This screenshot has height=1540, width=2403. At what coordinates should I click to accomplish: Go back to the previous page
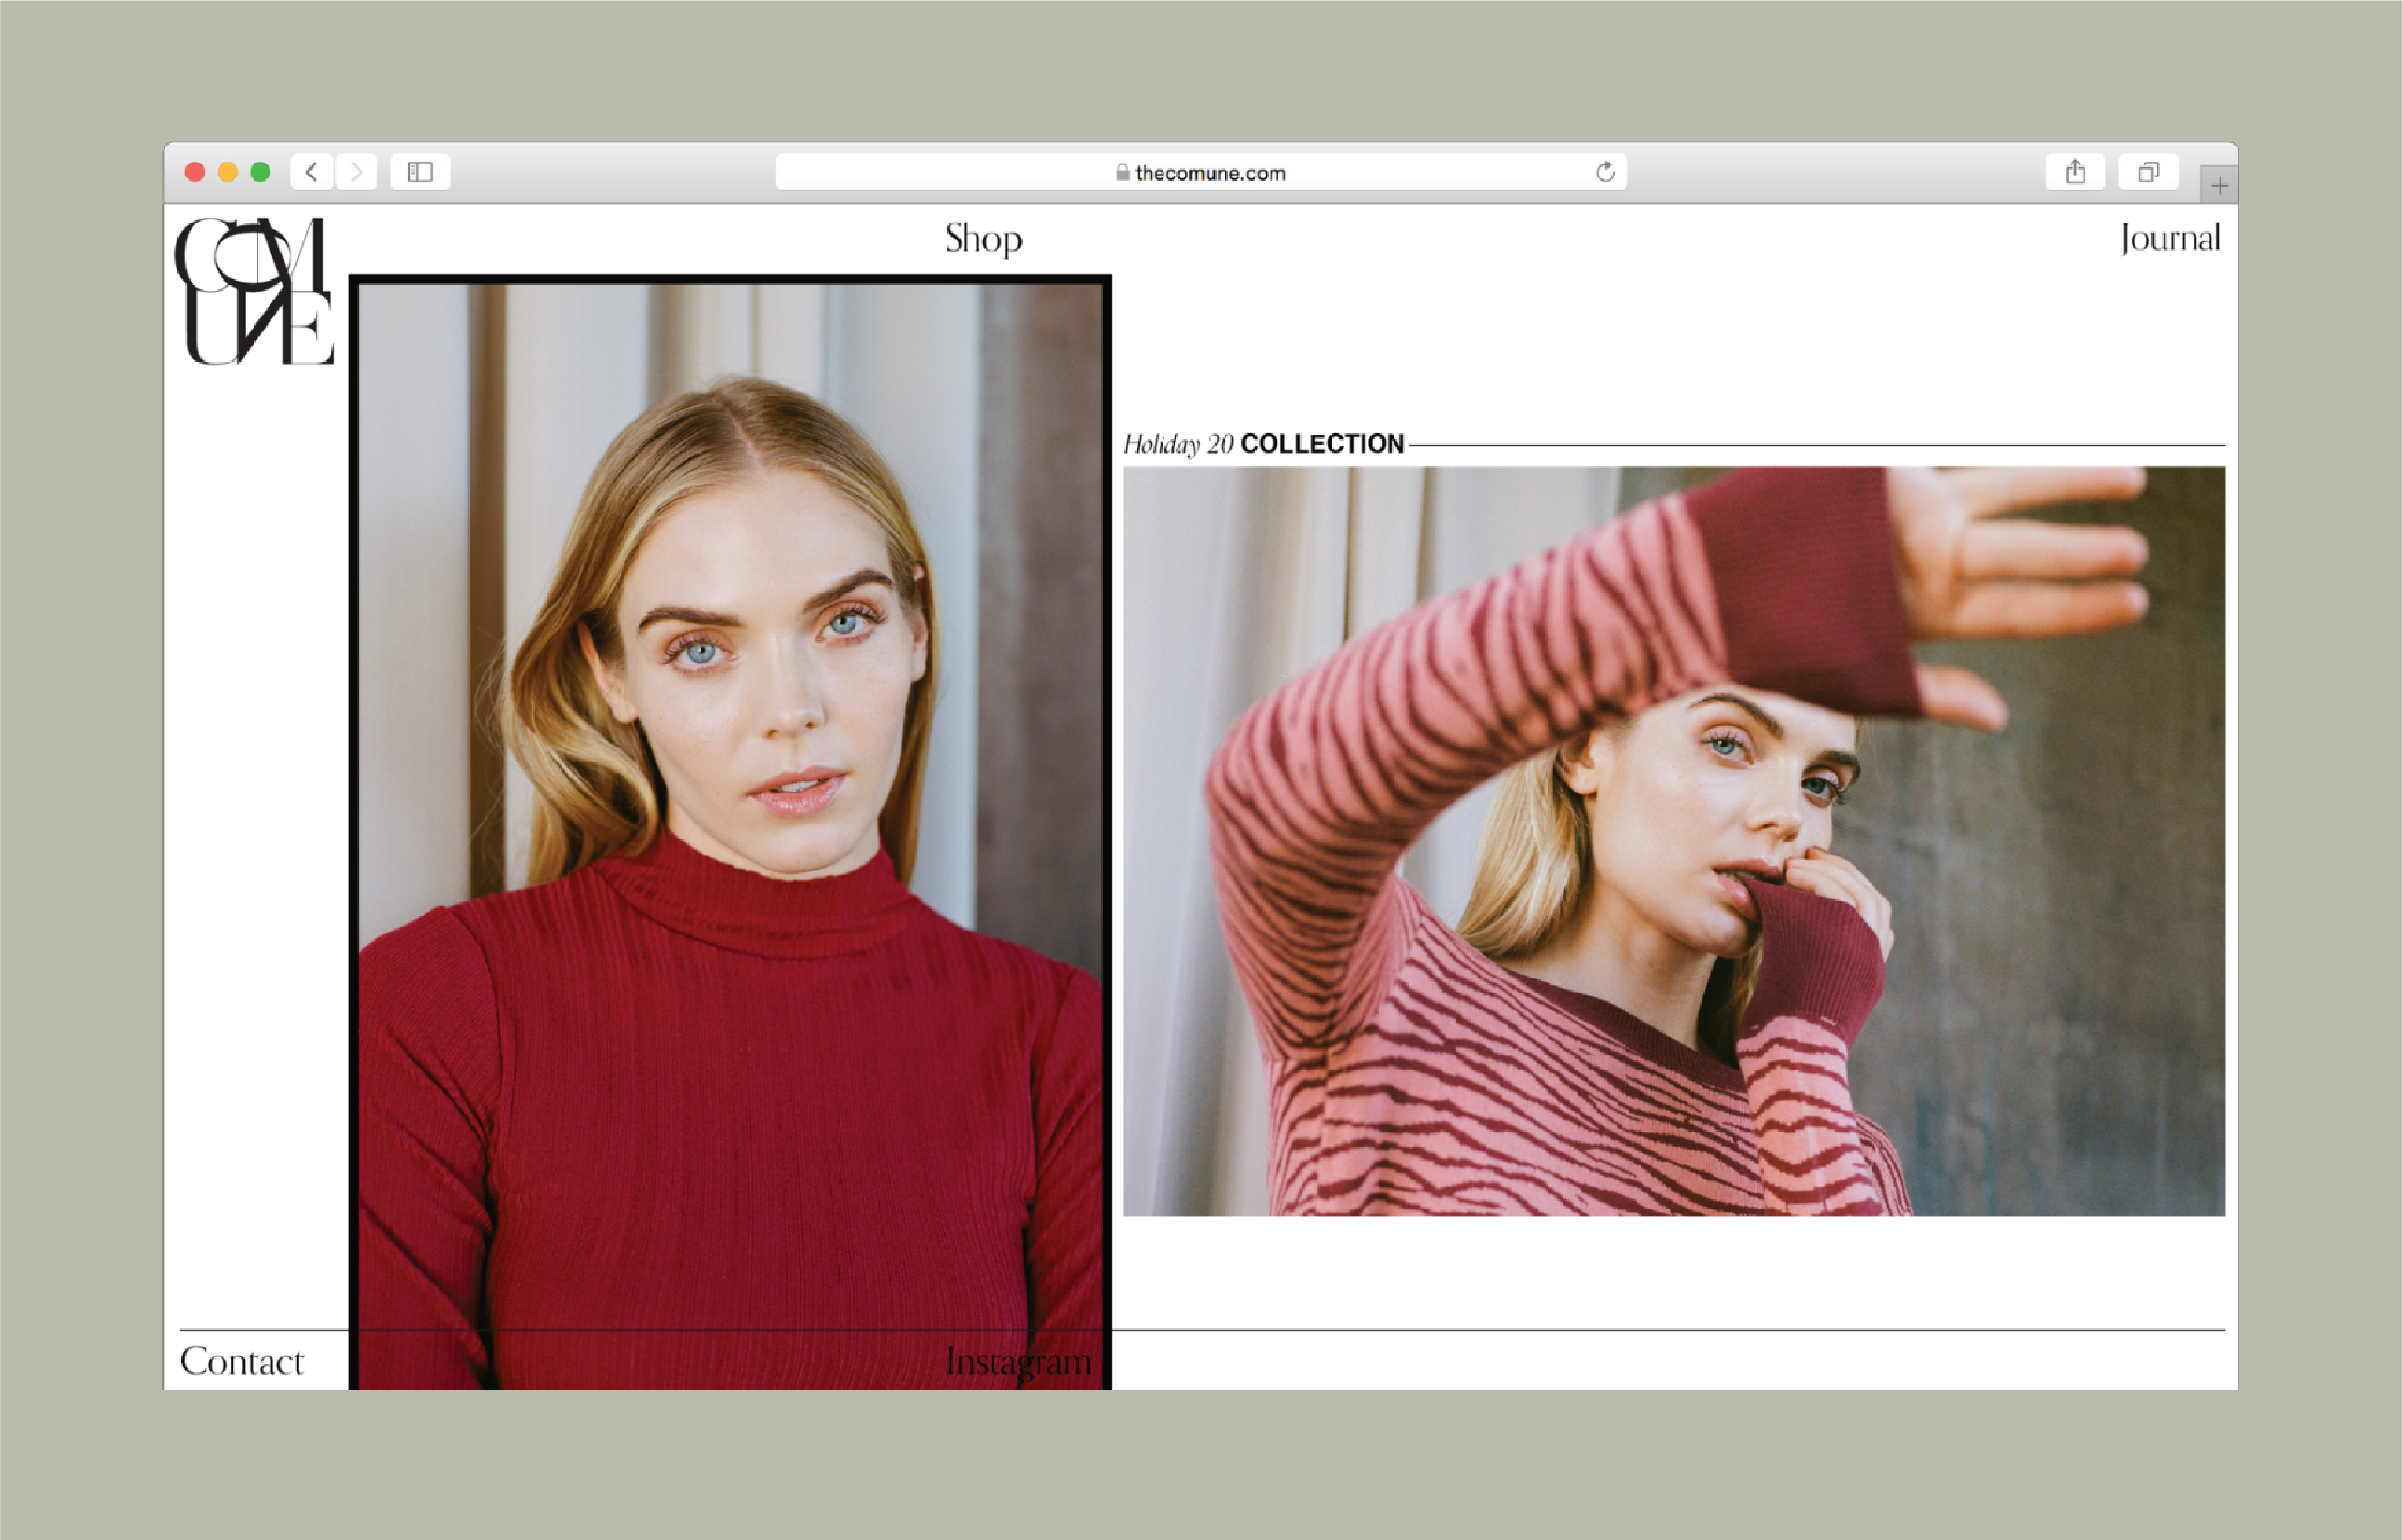(x=311, y=172)
